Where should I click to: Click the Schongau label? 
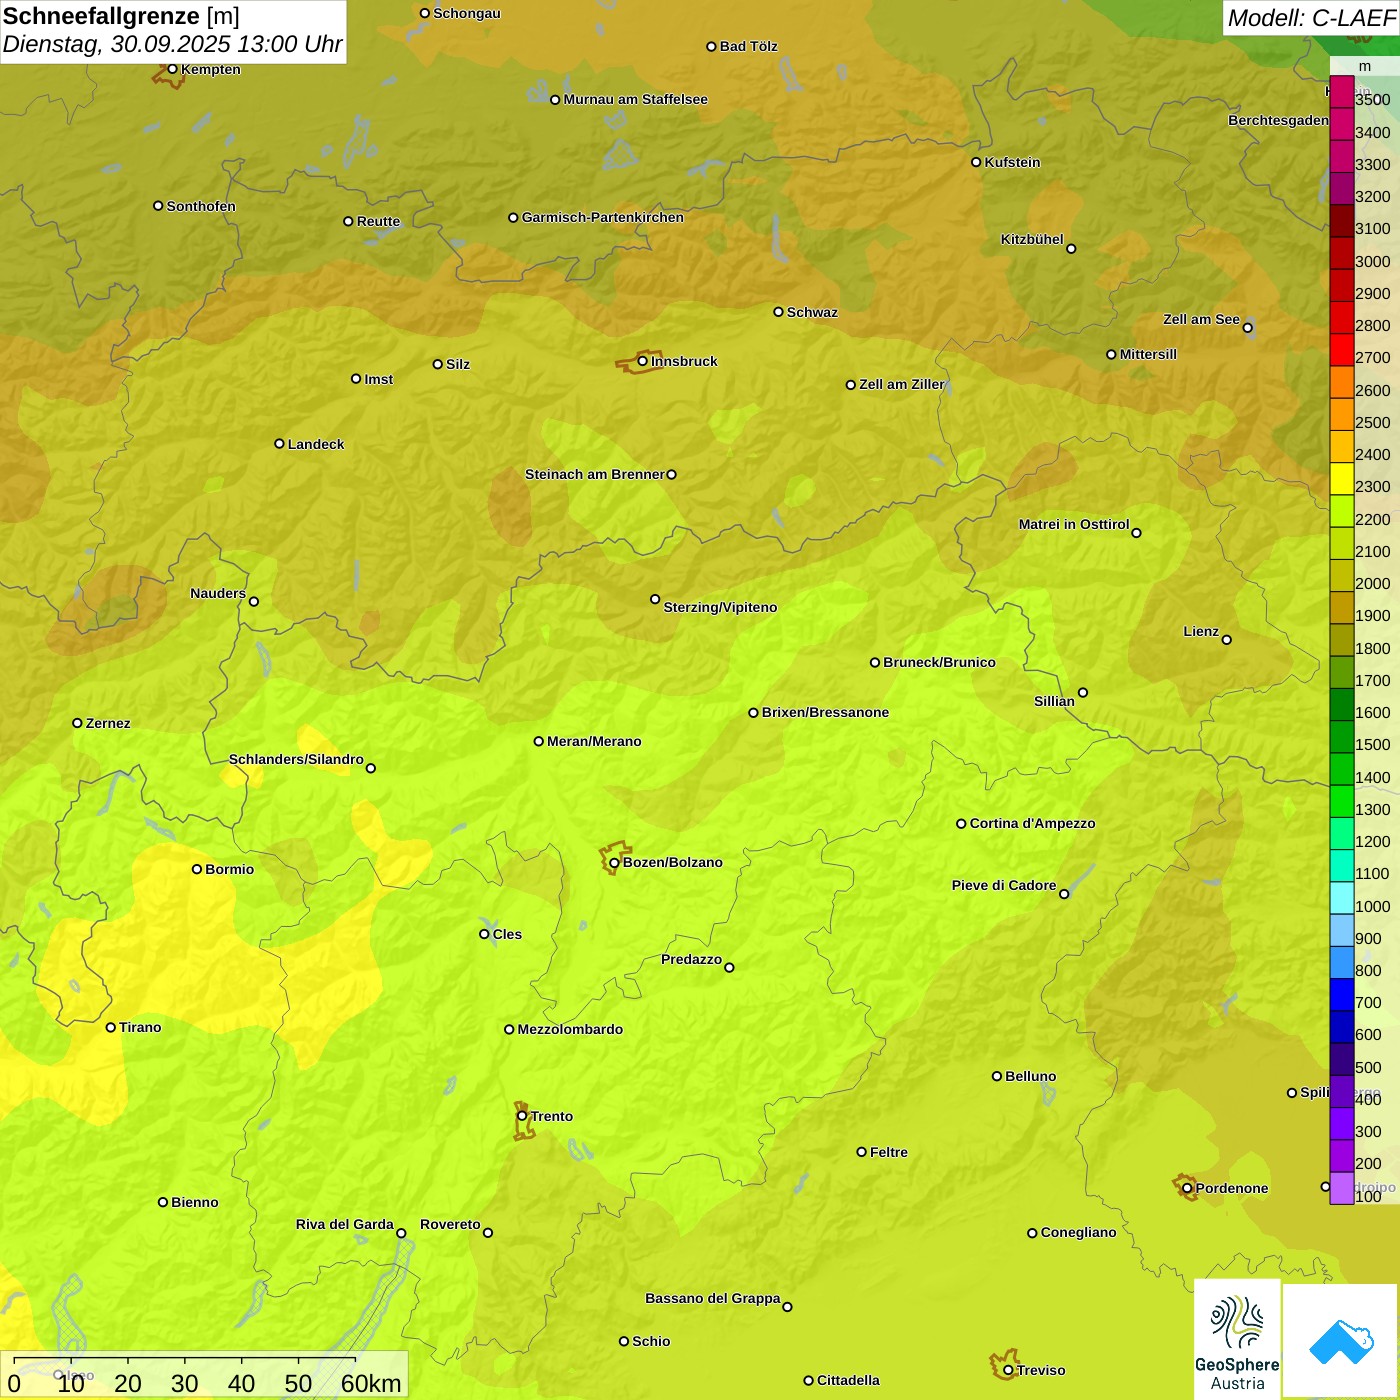click(x=466, y=13)
